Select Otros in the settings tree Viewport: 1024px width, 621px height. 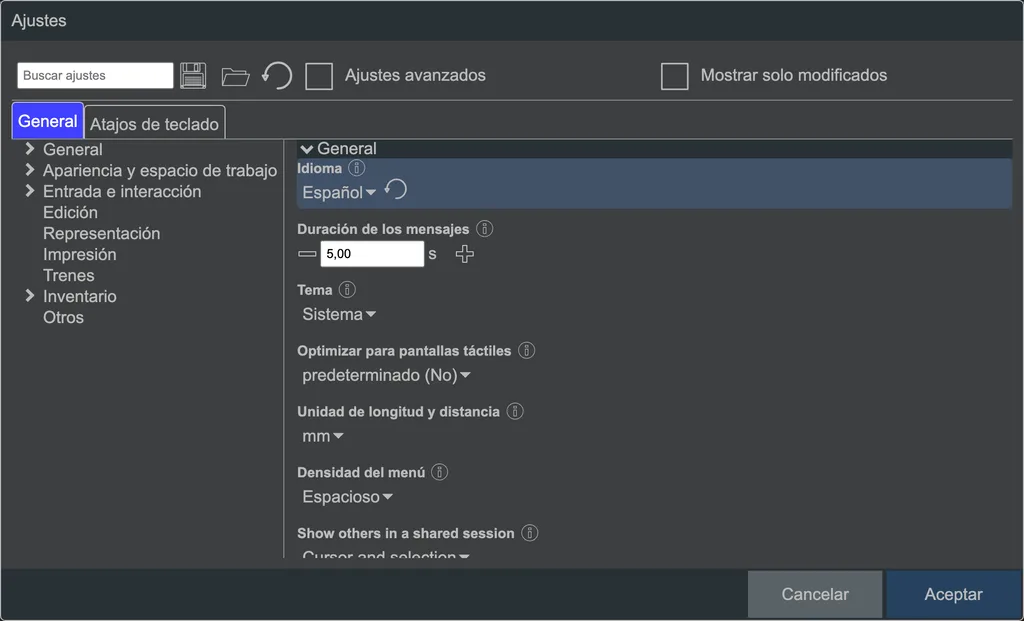(63, 317)
